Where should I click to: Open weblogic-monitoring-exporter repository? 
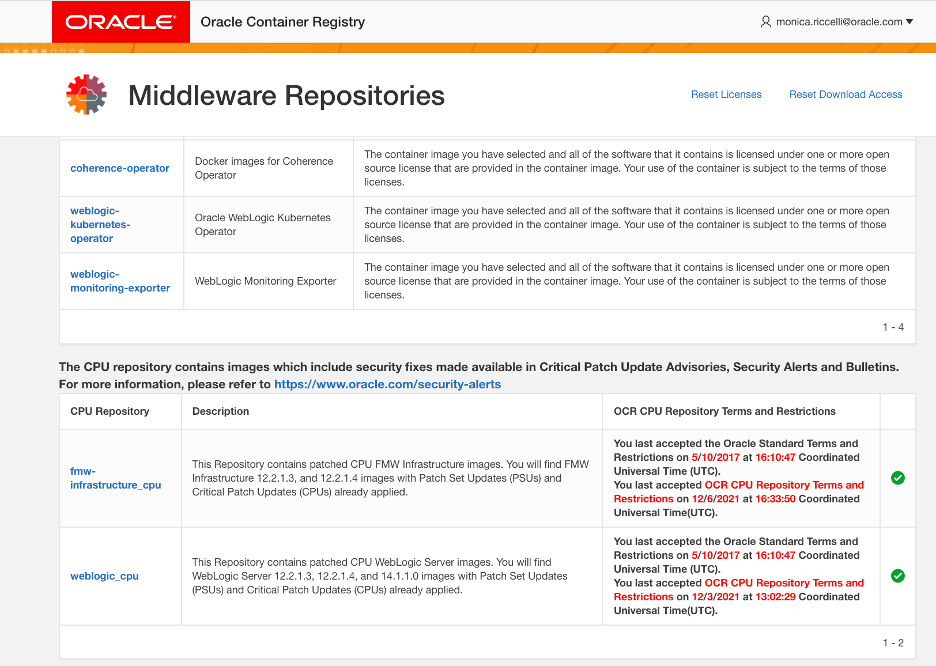point(120,281)
